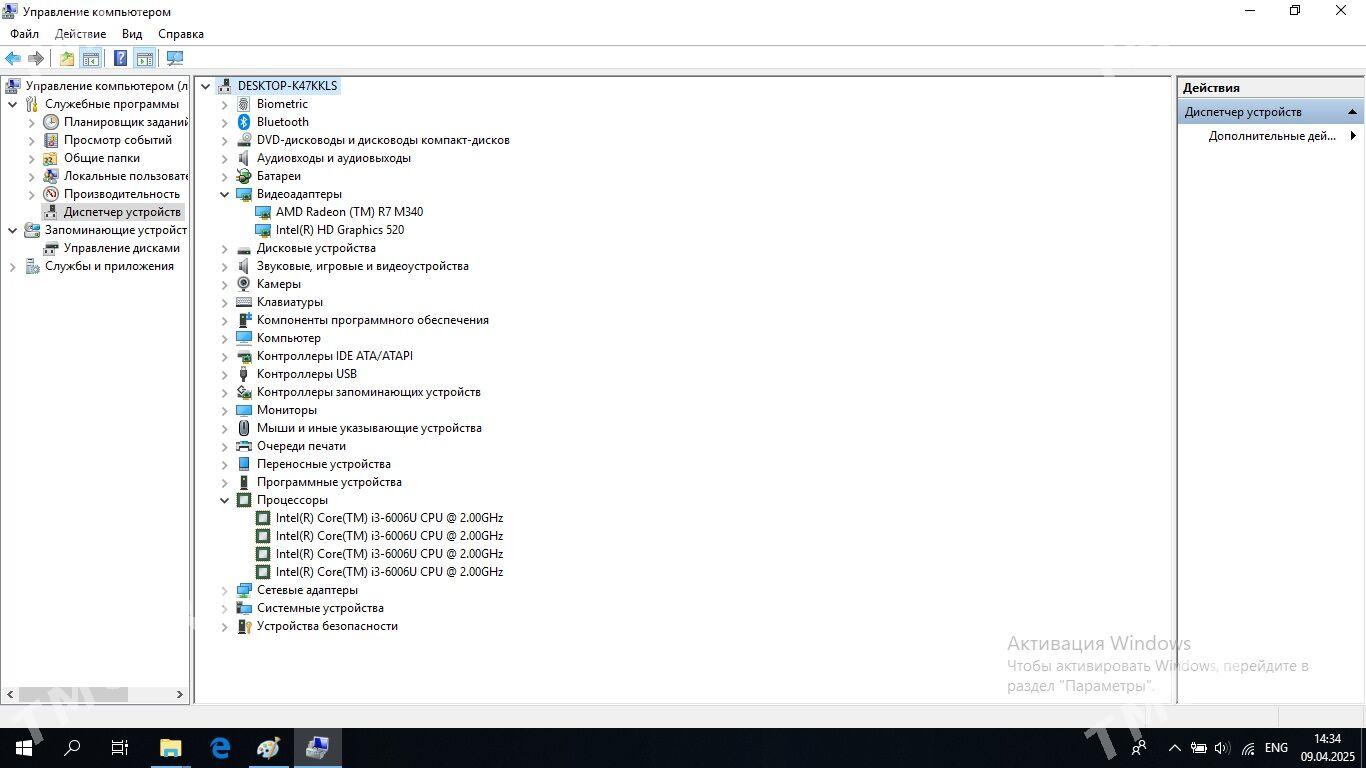This screenshot has height=768, width=1366.
Task: Click the volume speaker tray icon
Action: pyautogui.click(x=1222, y=748)
